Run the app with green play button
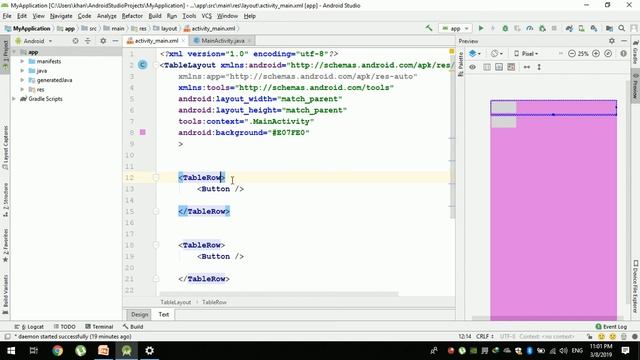Image resolution: width=640 pixels, height=360 pixels. pyautogui.click(x=481, y=28)
